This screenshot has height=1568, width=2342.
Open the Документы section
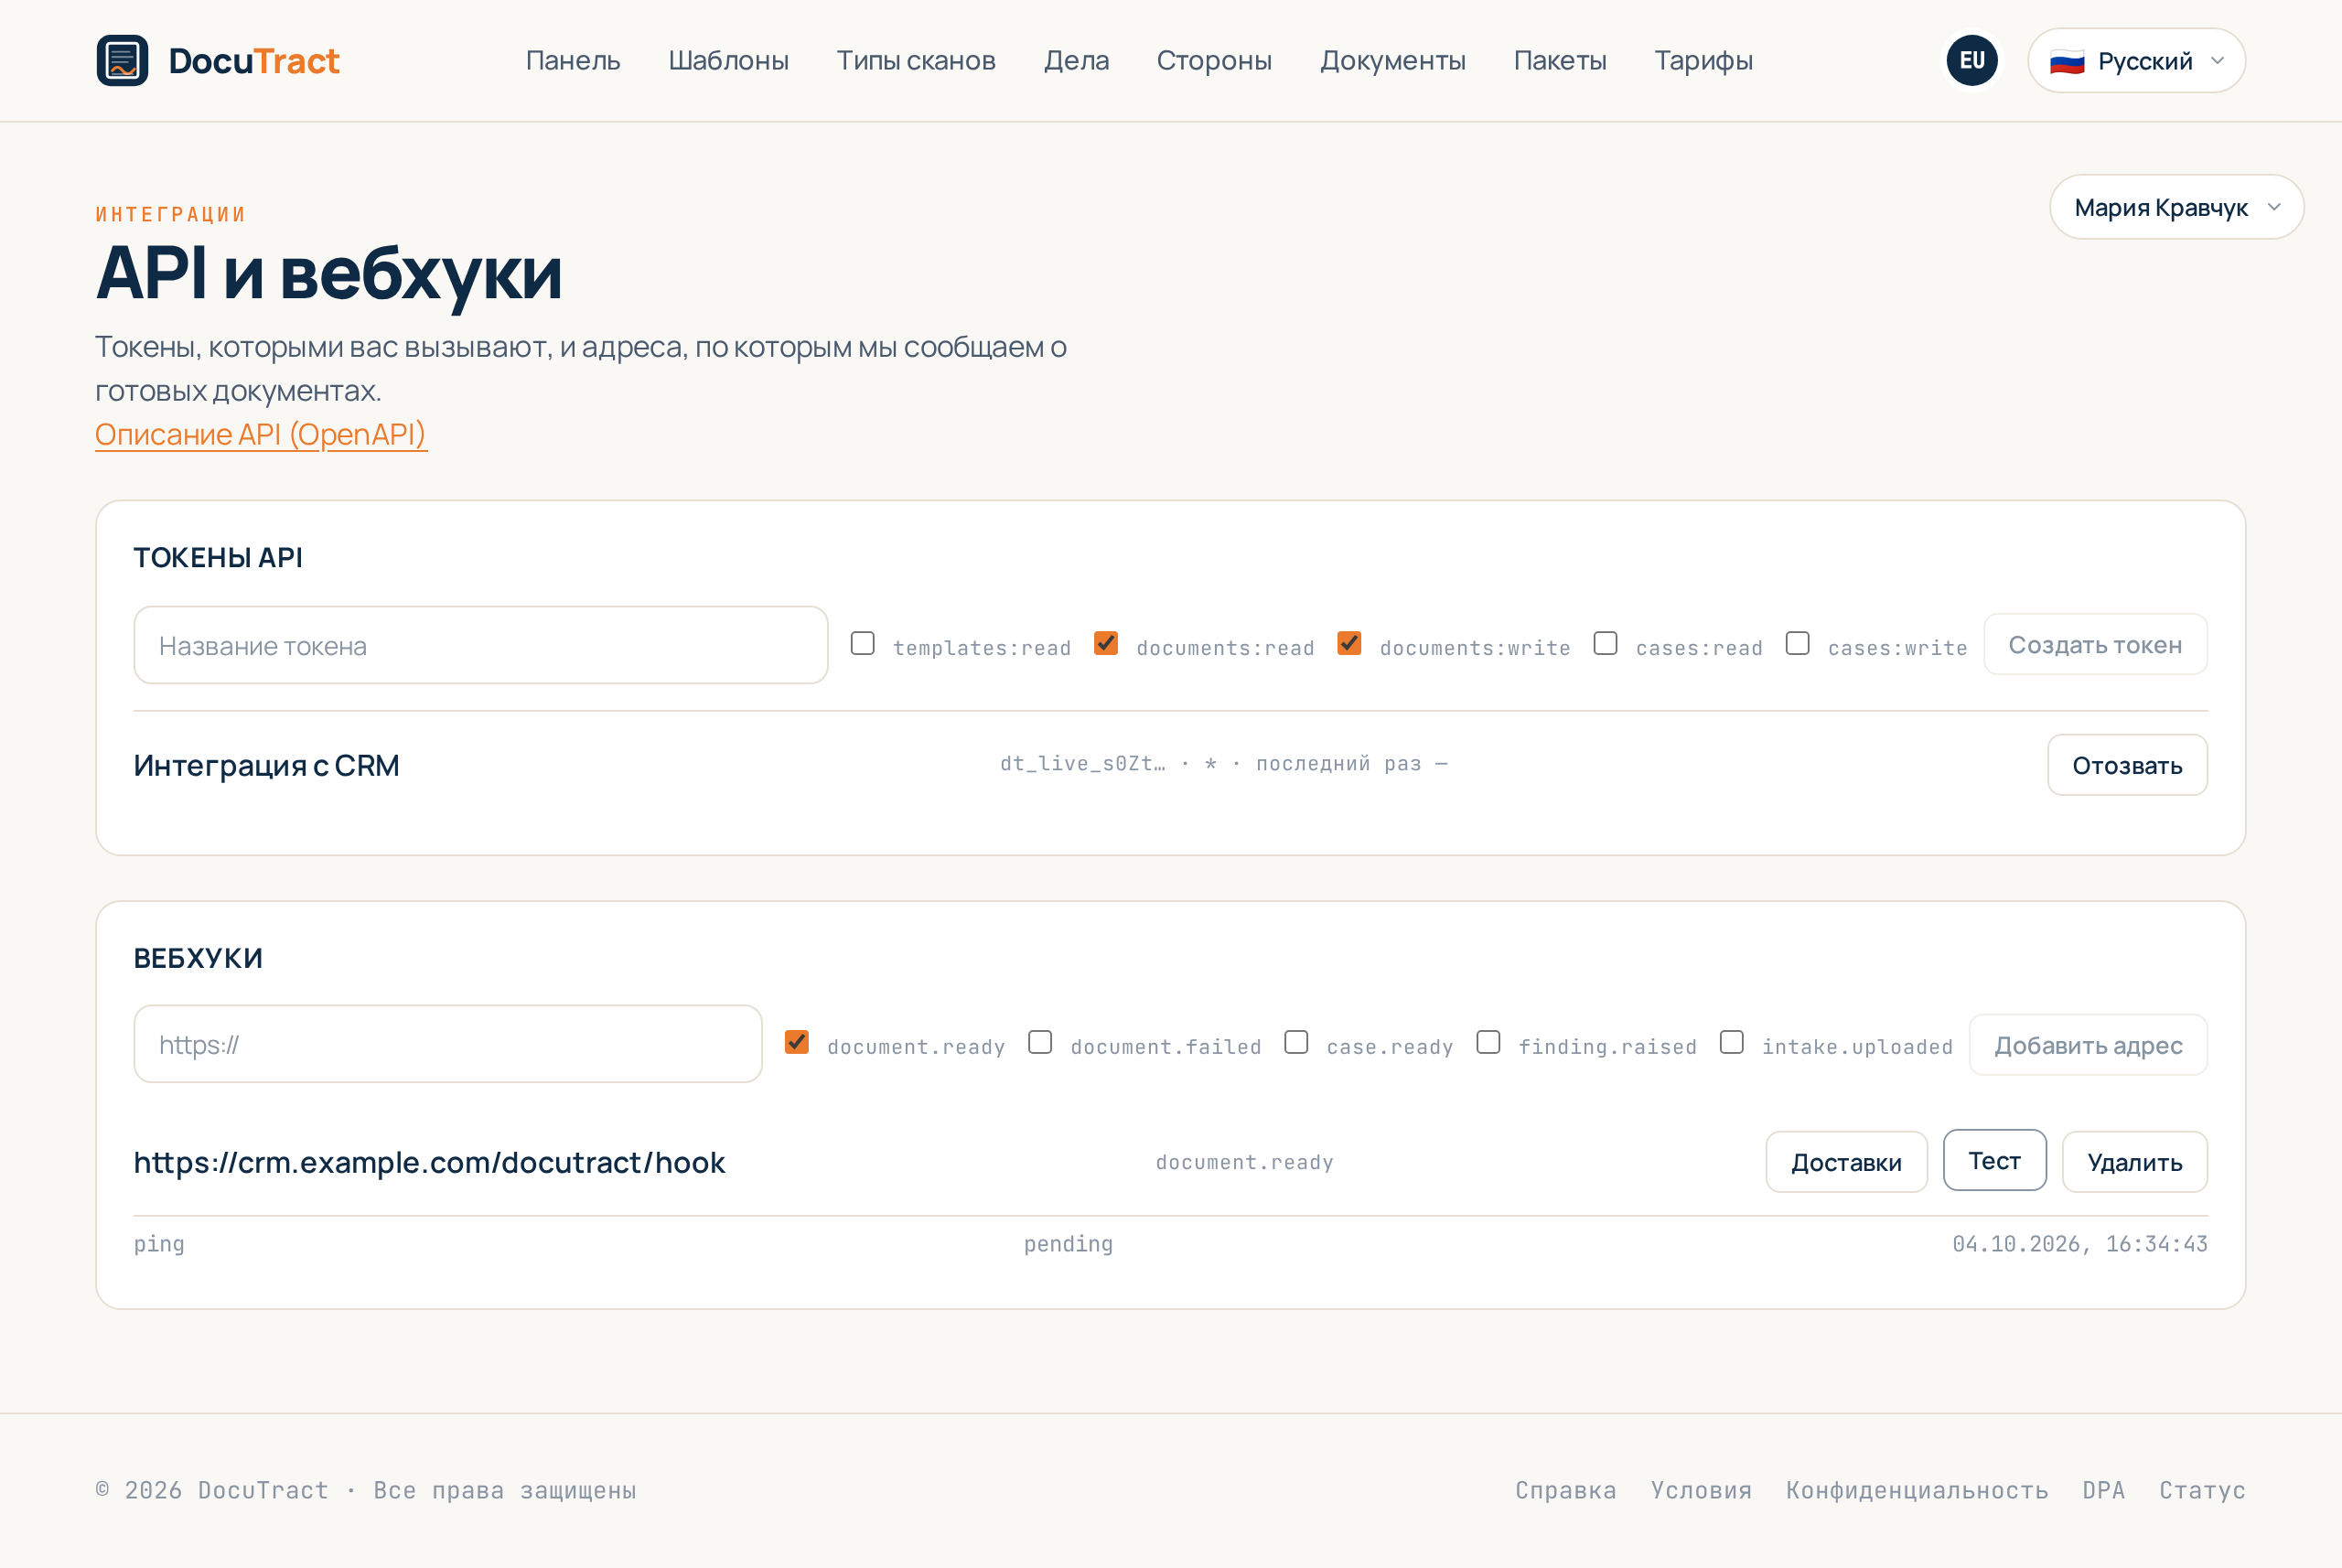1392,61
